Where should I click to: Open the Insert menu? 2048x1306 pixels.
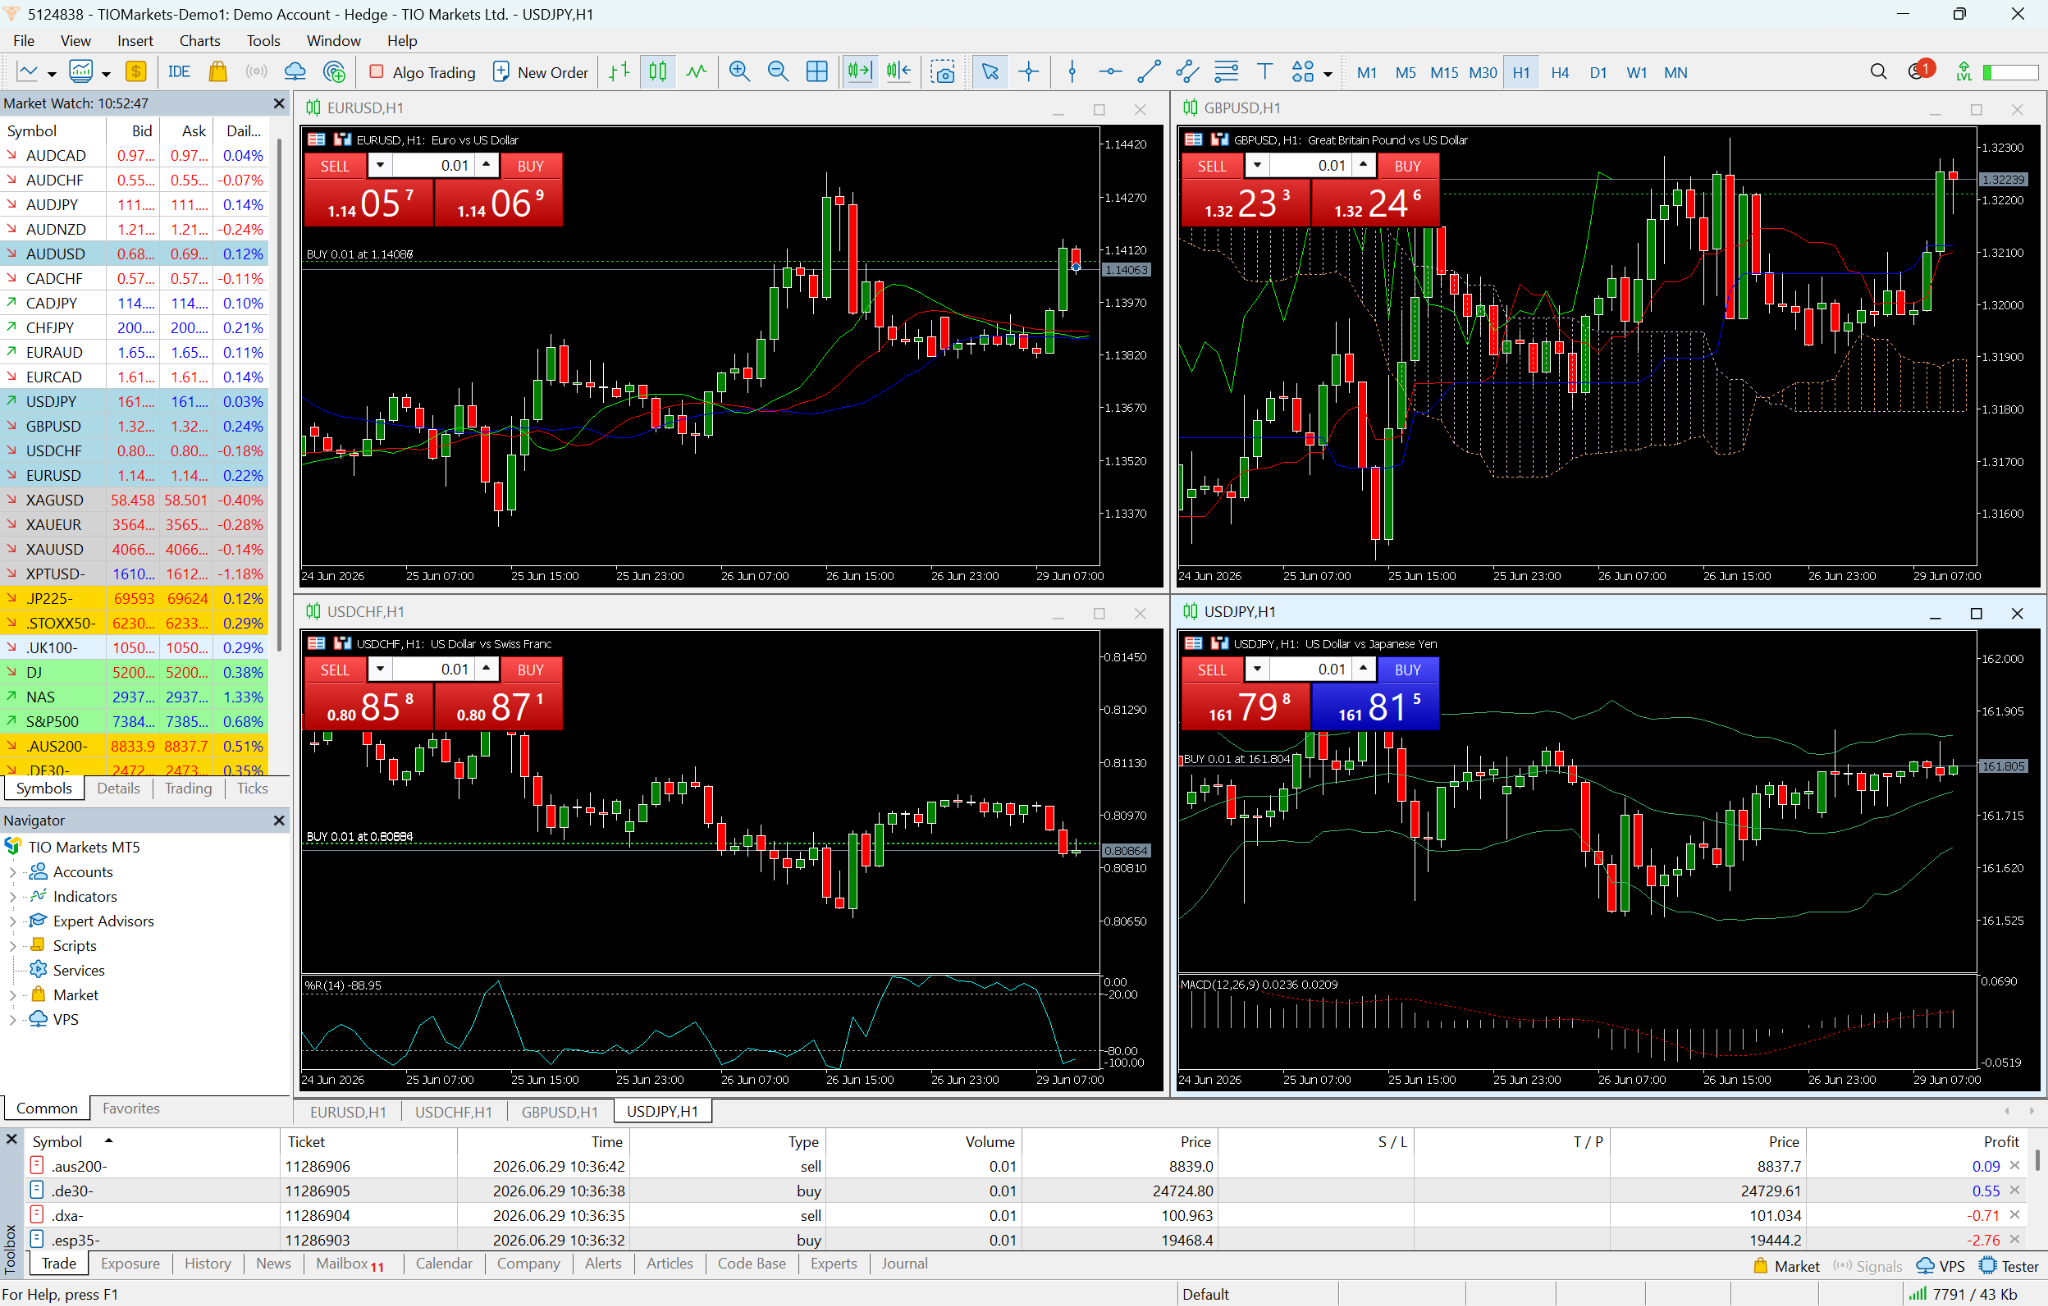point(135,41)
